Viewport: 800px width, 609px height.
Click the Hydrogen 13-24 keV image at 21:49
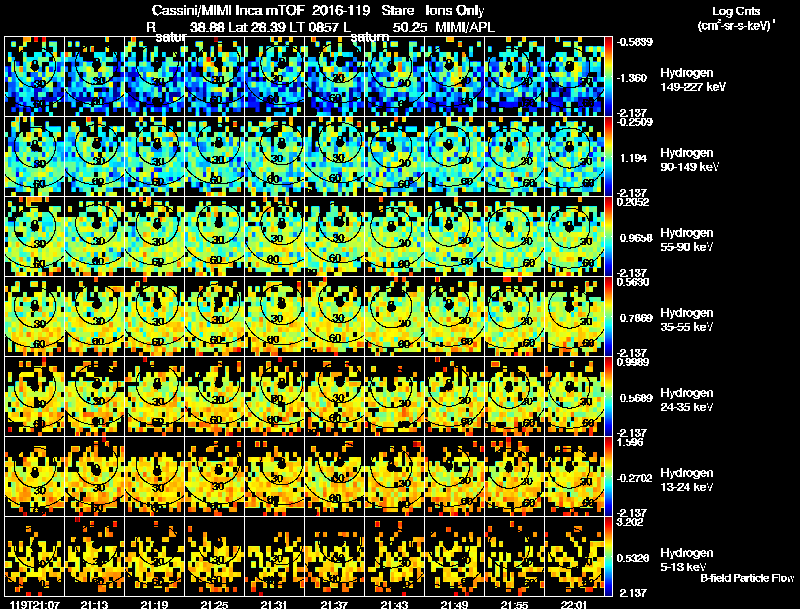pos(455,476)
